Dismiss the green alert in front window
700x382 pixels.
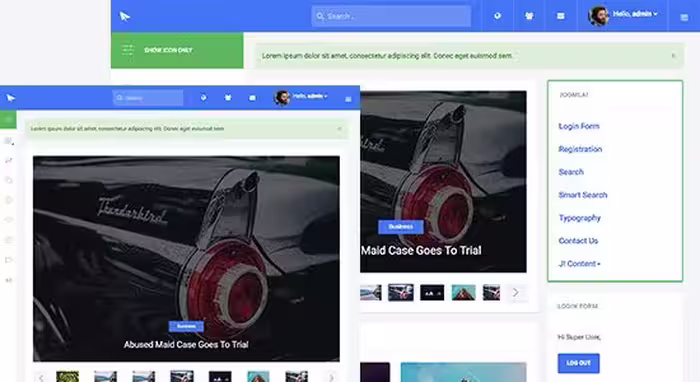[x=340, y=129]
